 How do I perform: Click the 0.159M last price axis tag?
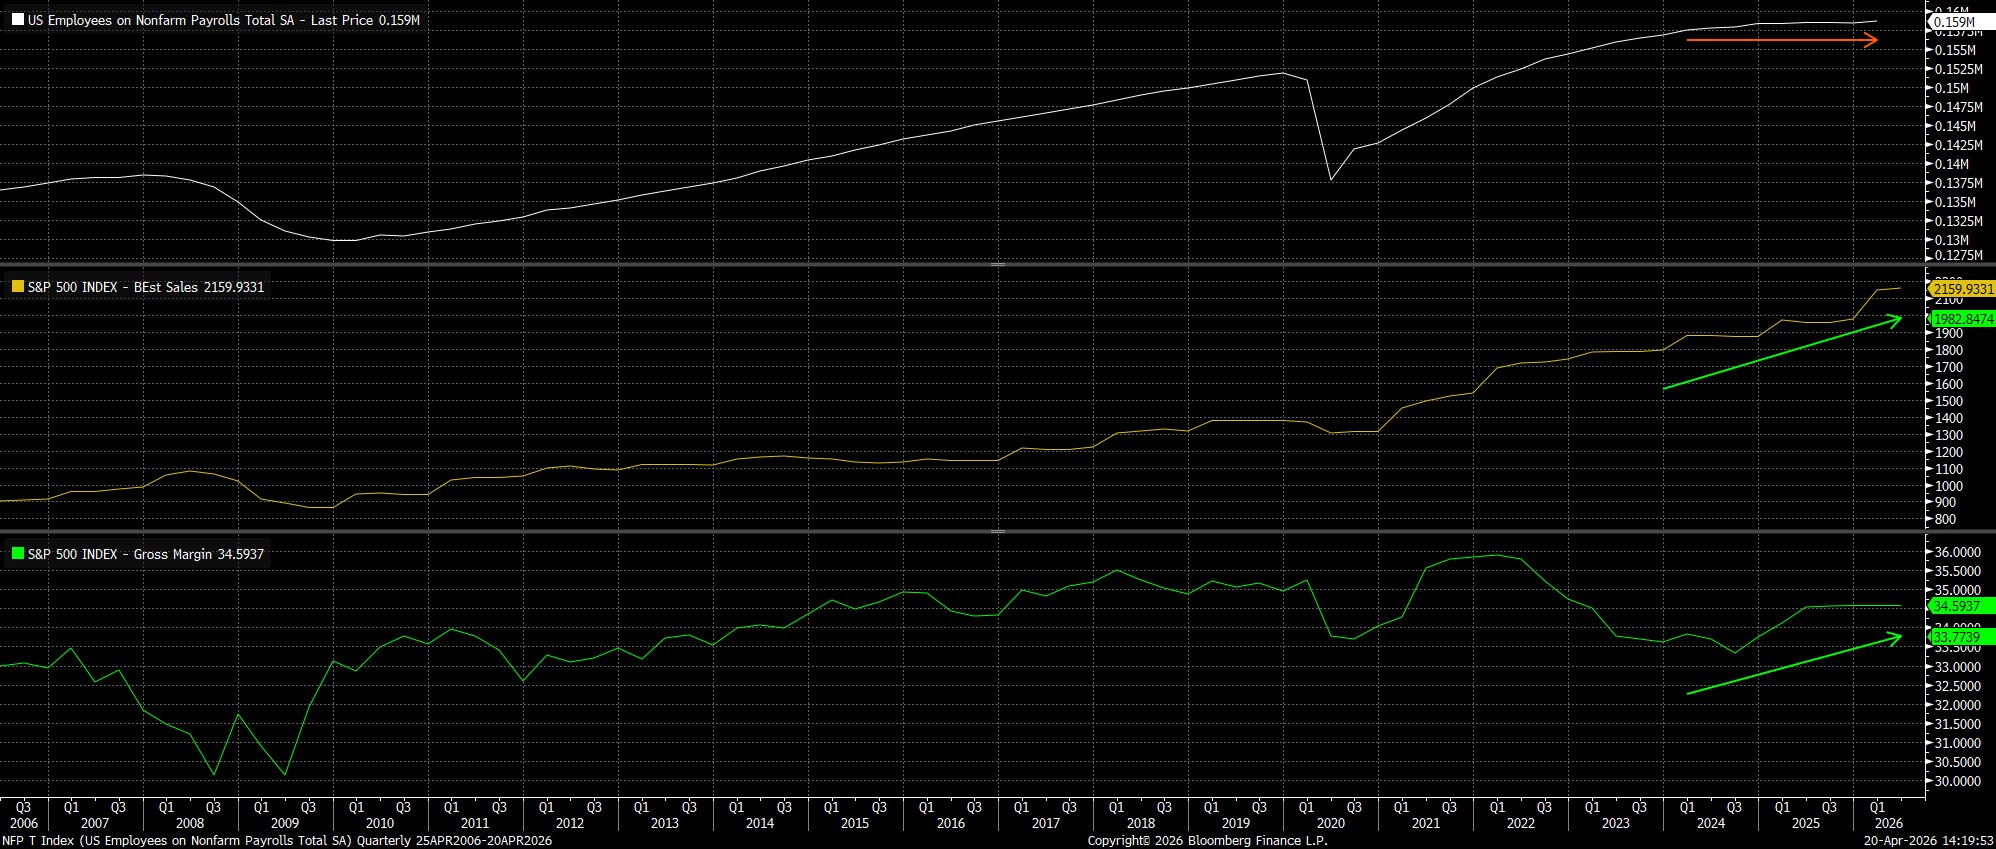coord(1954,22)
